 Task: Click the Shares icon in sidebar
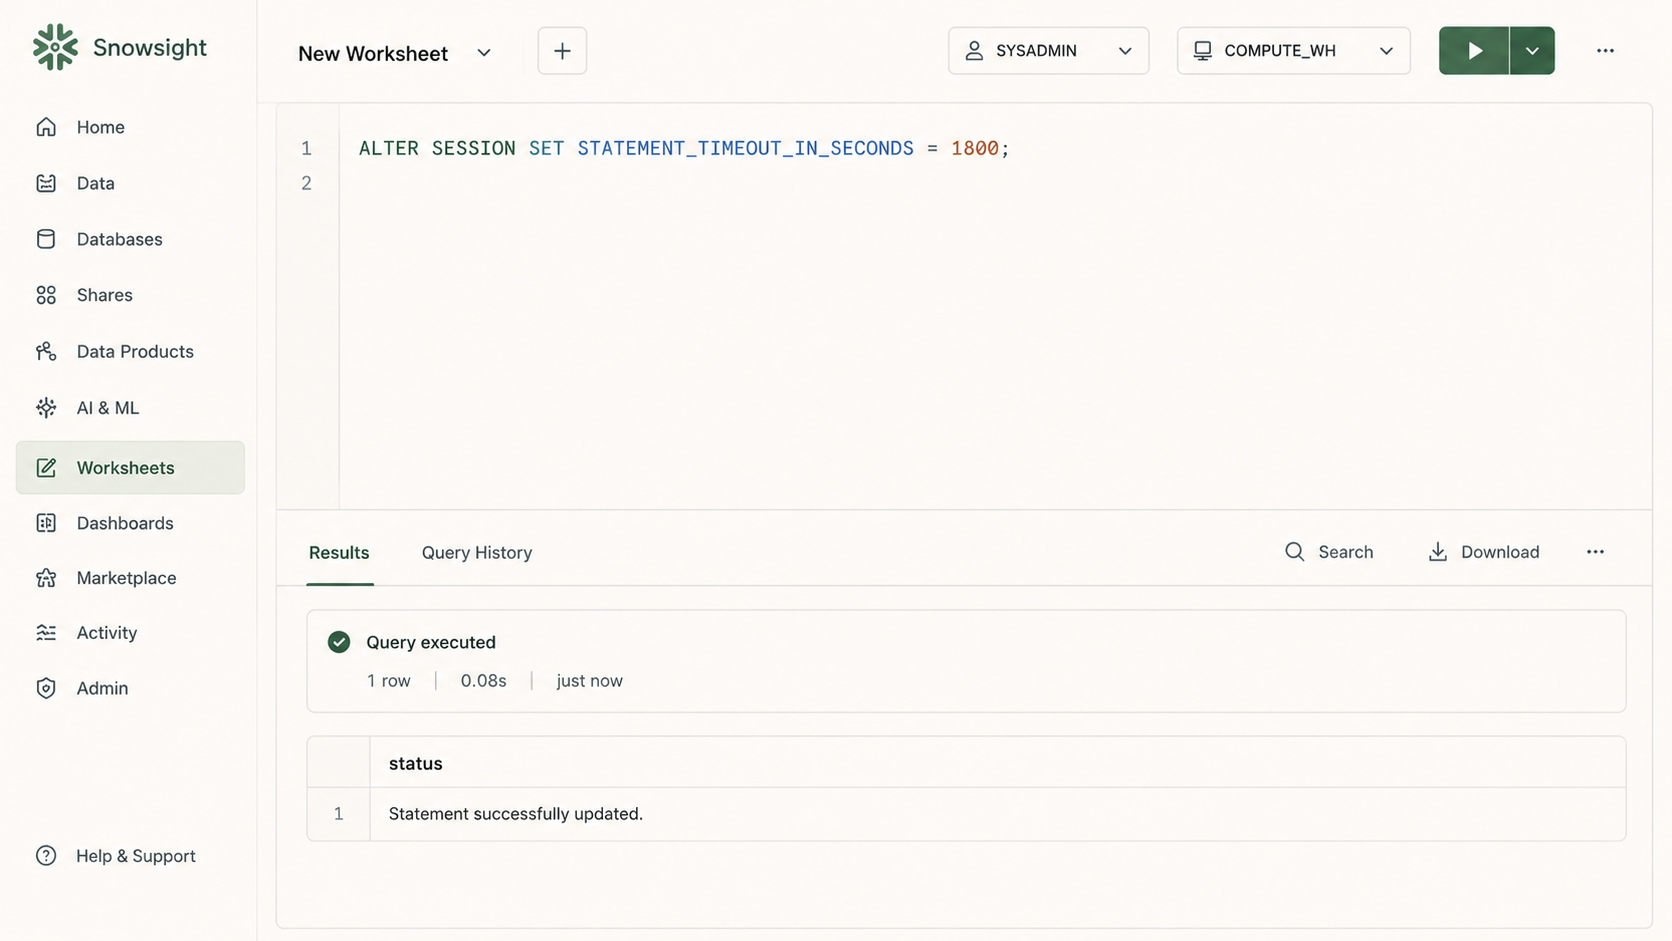point(46,295)
